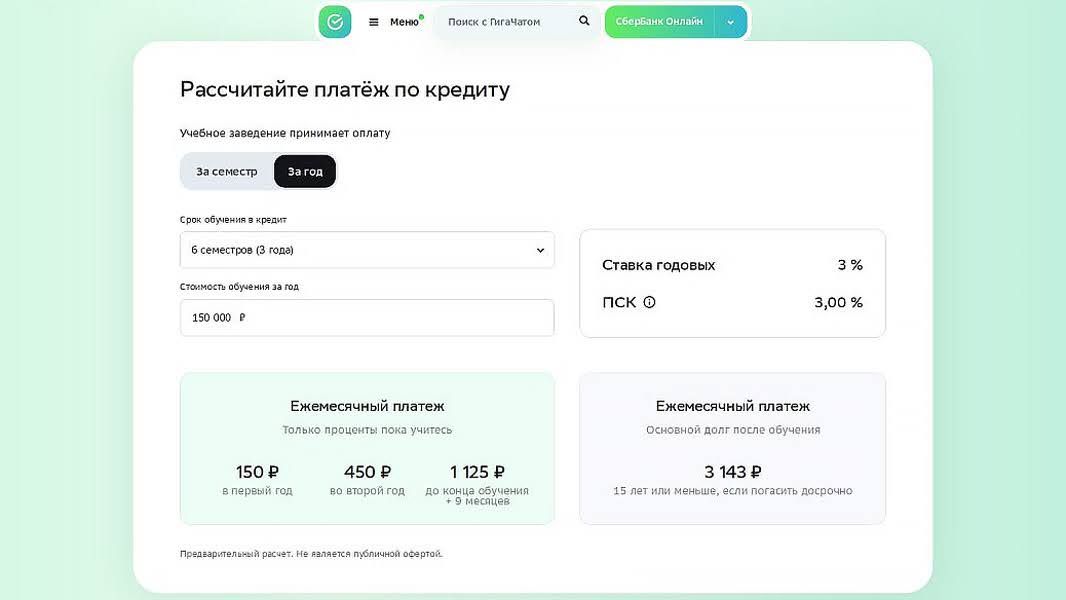Click the Sber logo home icon
The width and height of the screenshot is (1066, 600).
[335, 22]
